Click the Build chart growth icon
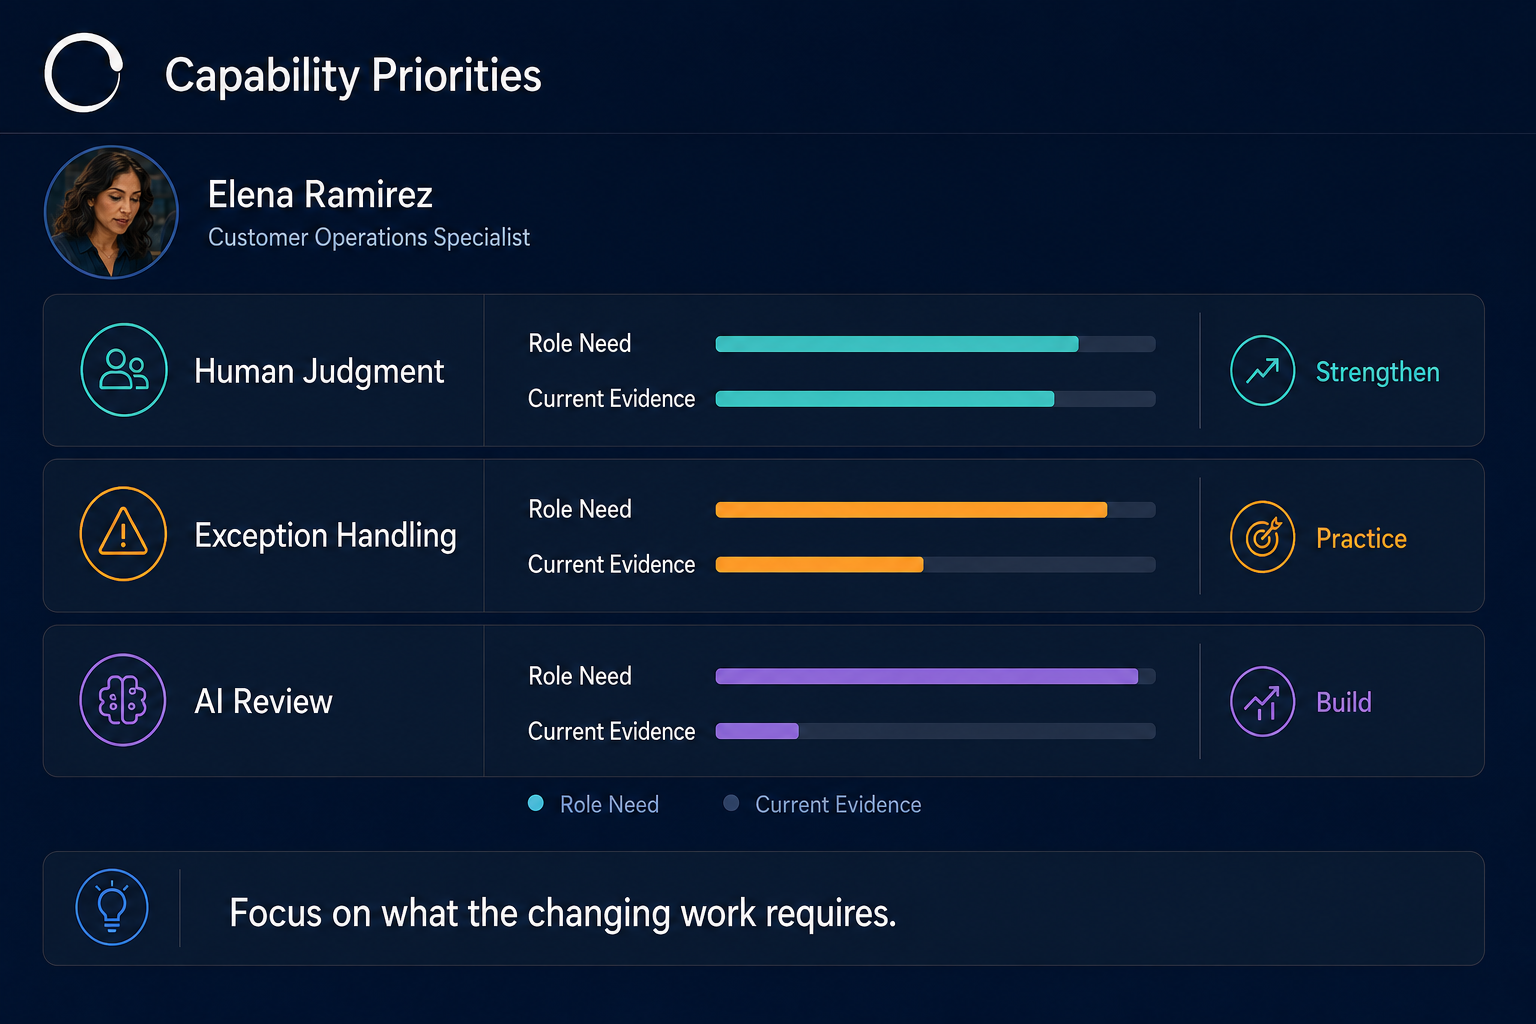The height and width of the screenshot is (1024, 1536). 1262,702
